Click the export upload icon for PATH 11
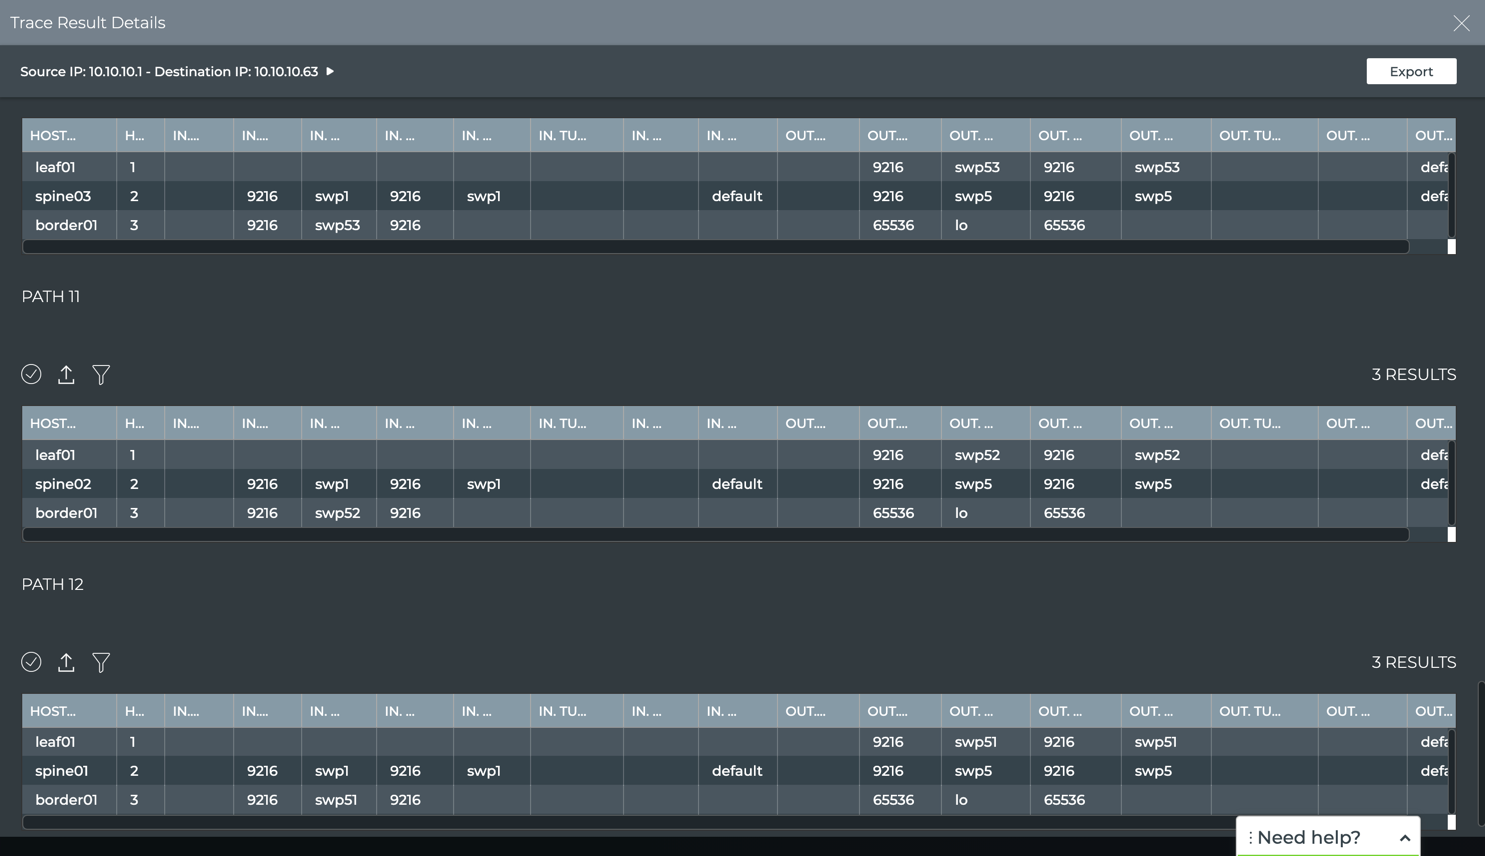 click(x=66, y=374)
